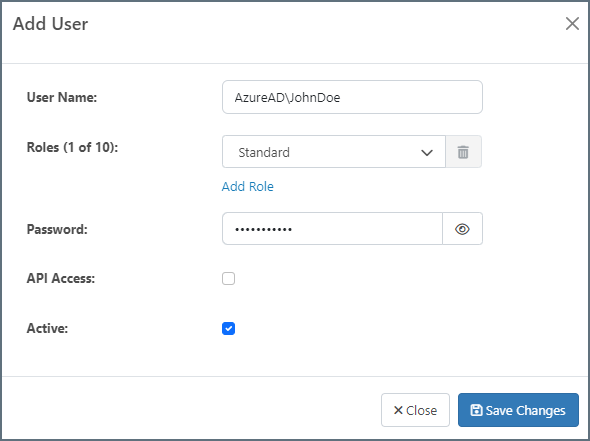Click the Add User dialog title
Image resolution: width=590 pixels, height=441 pixels.
[50, 24]
